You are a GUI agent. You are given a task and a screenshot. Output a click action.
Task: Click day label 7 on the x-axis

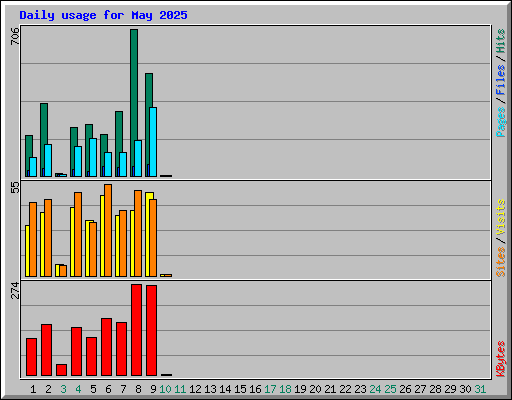point(123,389)
